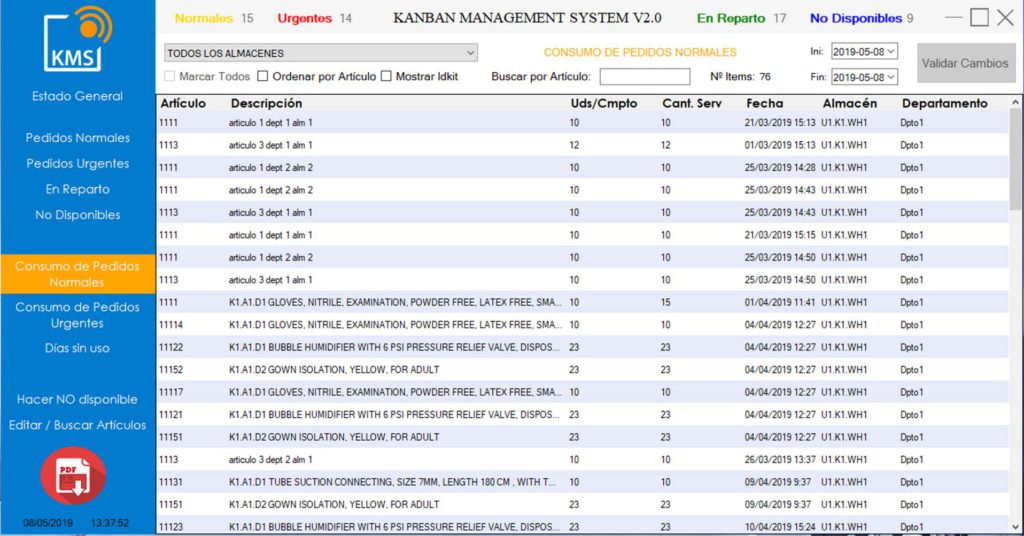1024x536 pixels.
Task: Open the TODOS LOS ALMACENES dropdown
Action: (x=321, y=53)
